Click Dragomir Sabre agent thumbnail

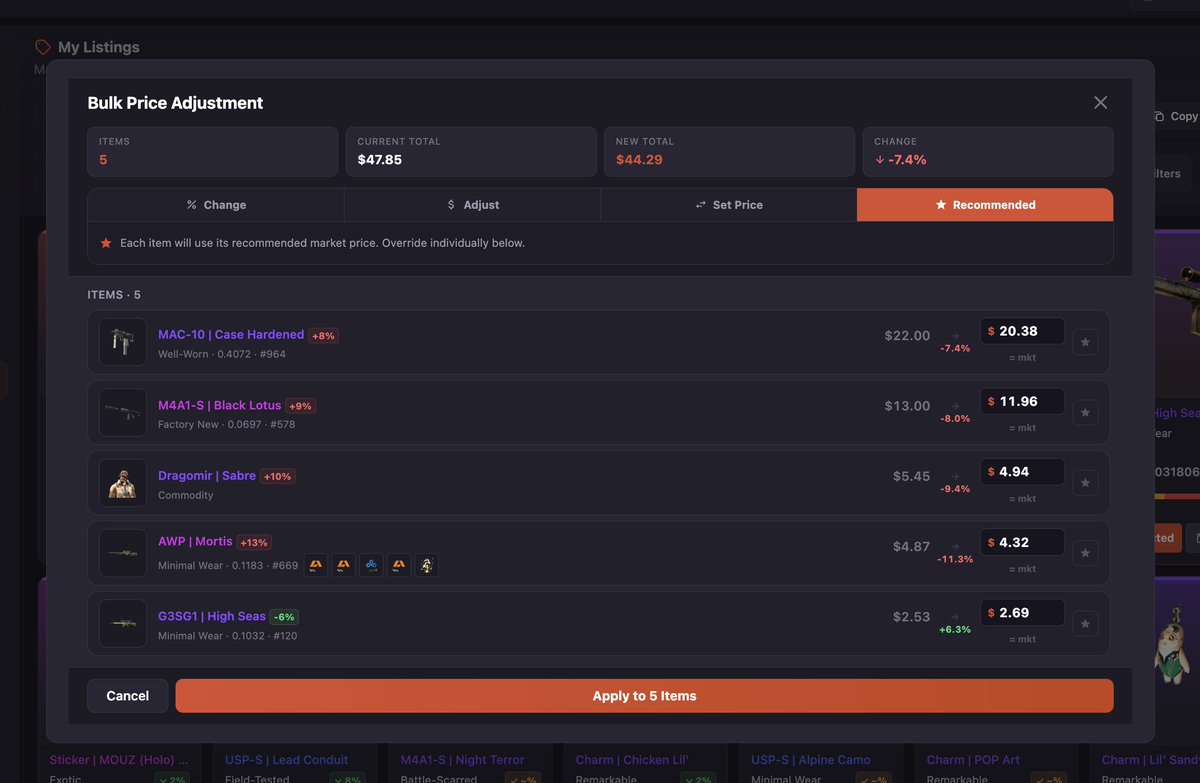click(123, 483)
